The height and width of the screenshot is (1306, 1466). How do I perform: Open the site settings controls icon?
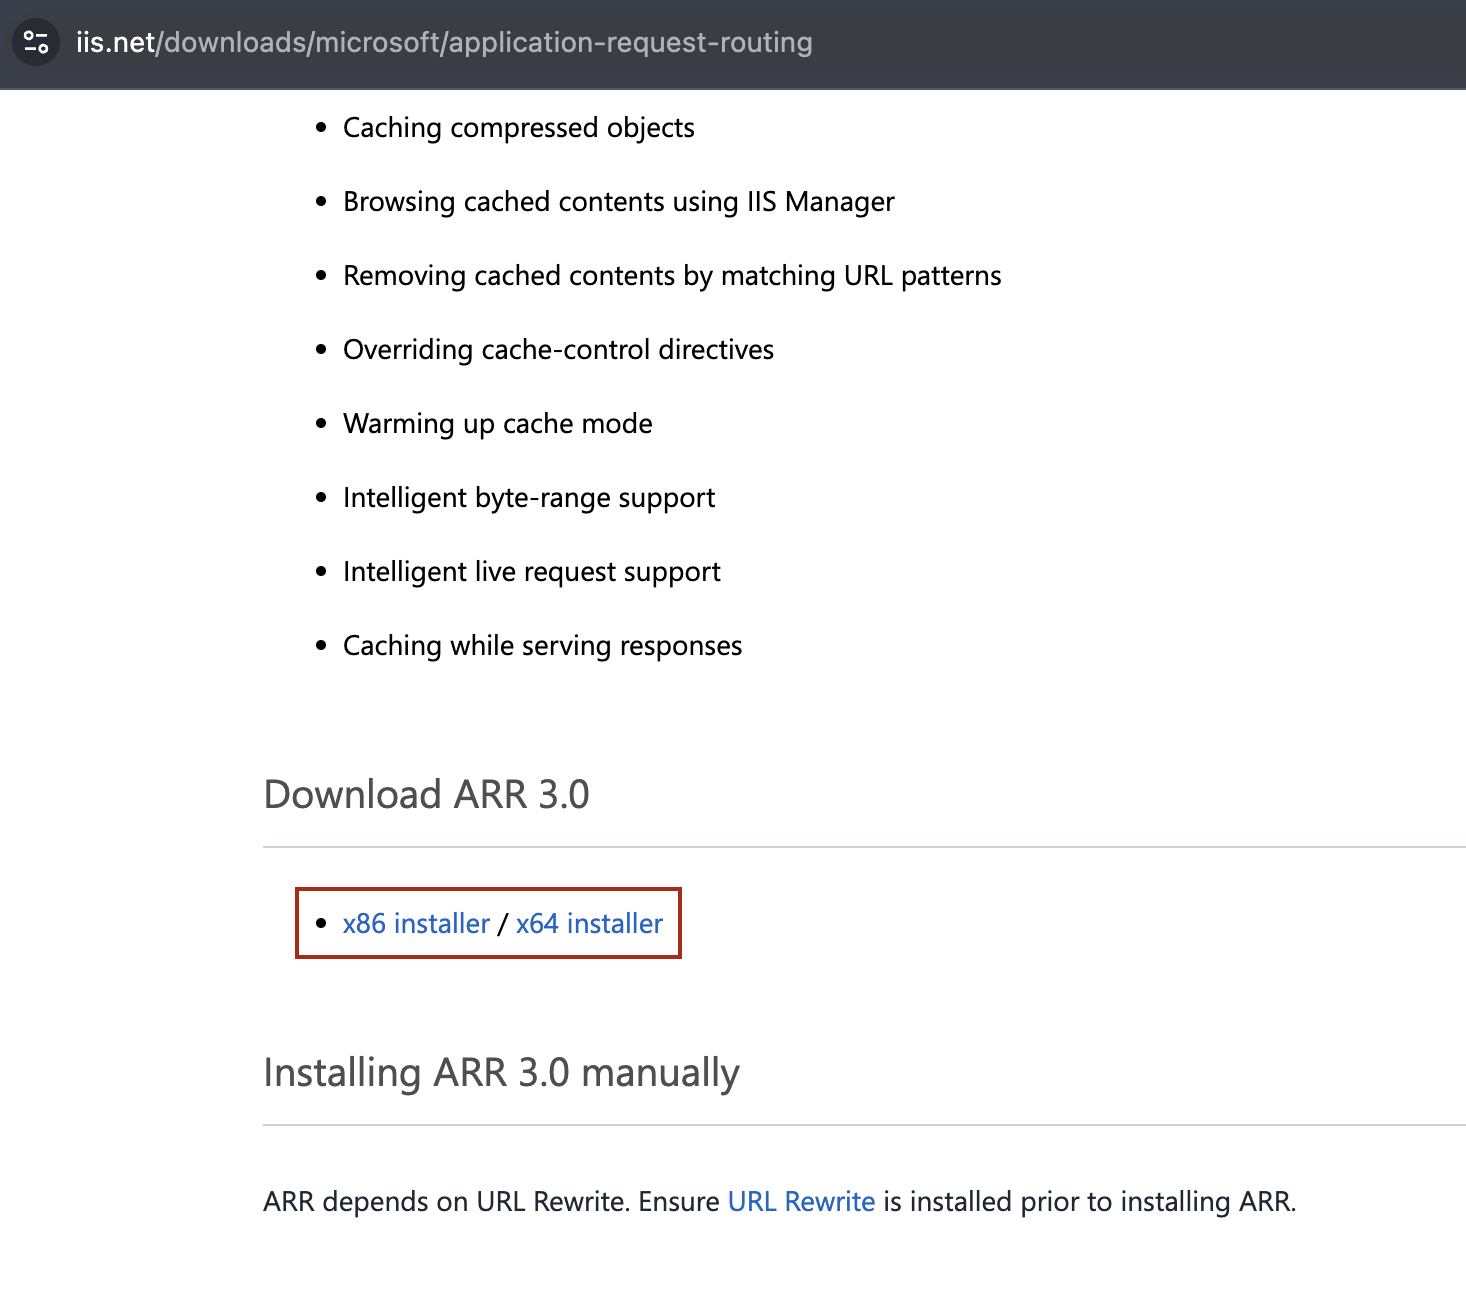(x=36, y=42)
